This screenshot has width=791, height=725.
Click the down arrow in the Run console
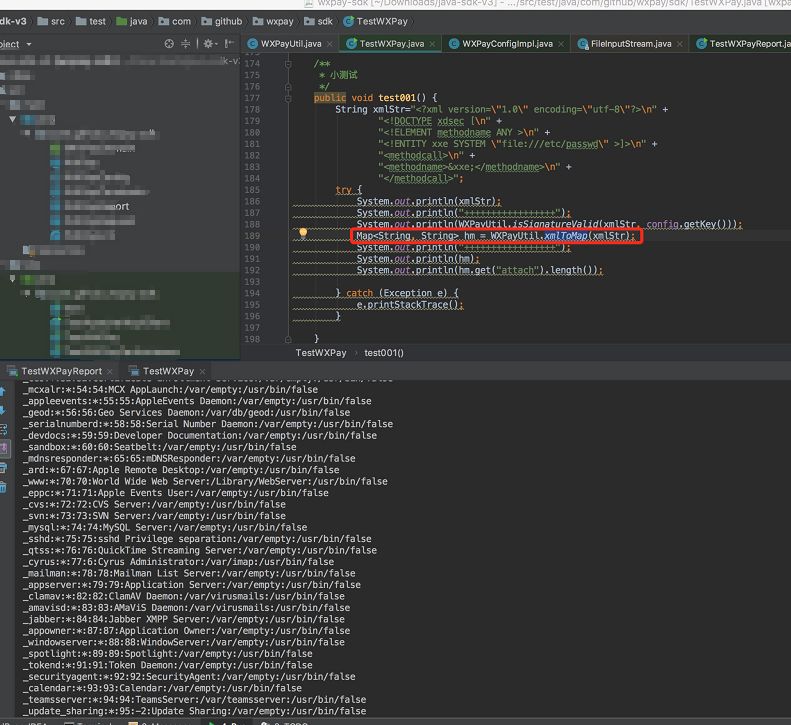(3, 410)
